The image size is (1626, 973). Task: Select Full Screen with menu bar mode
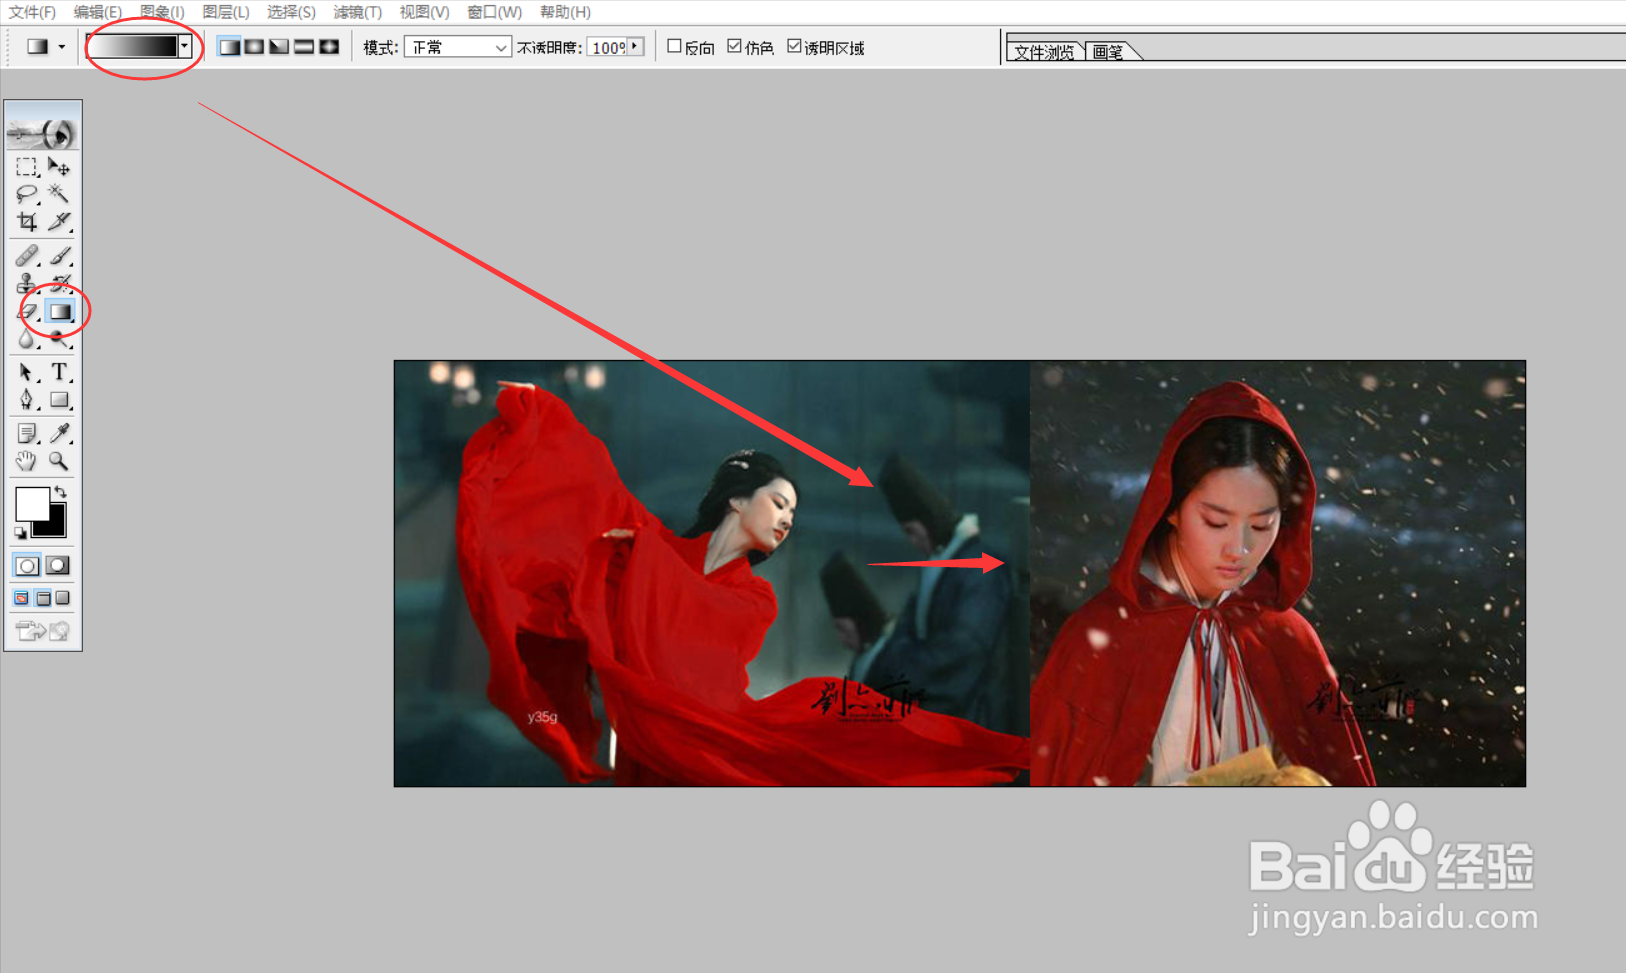[43, 598]
